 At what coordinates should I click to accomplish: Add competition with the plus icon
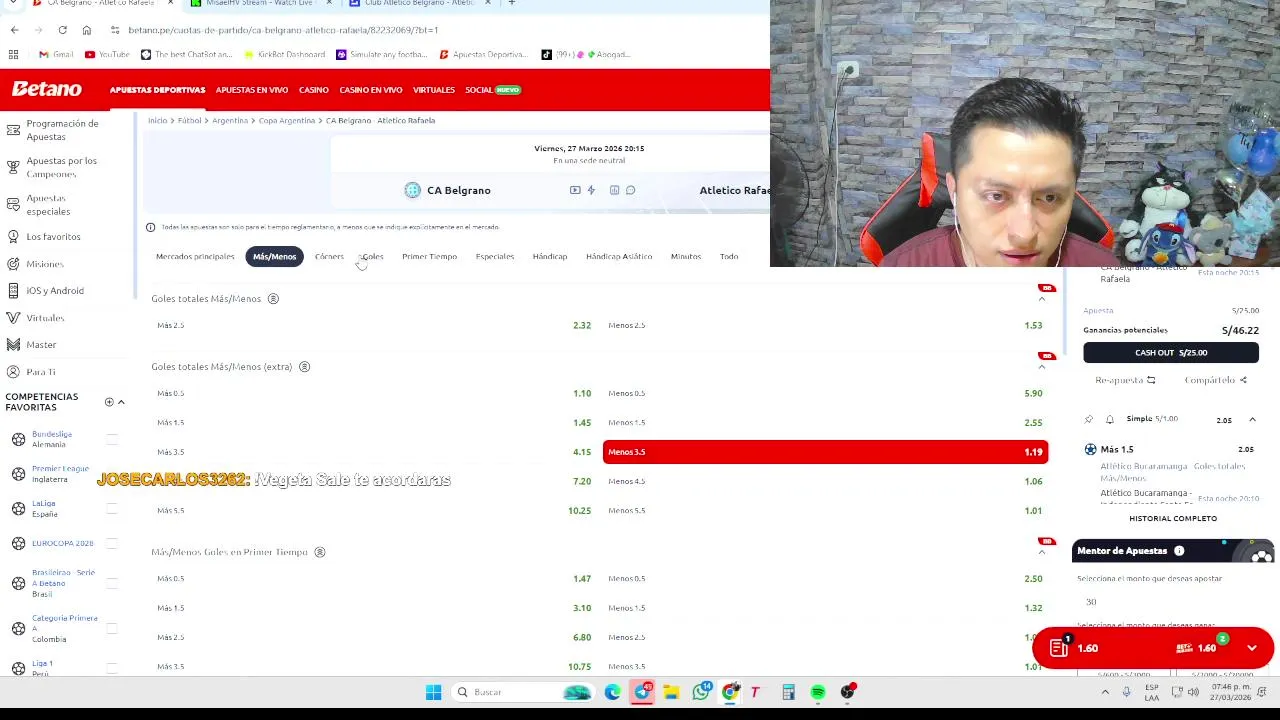point(109,402)
